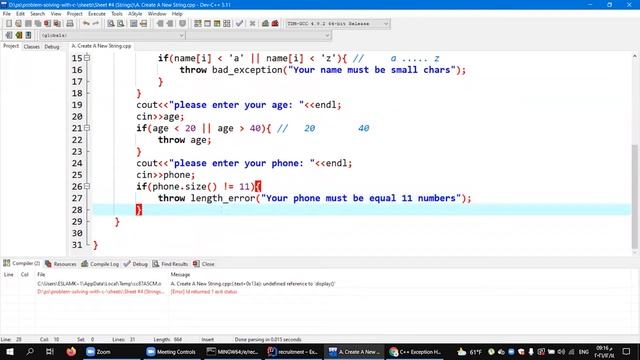Open the Tools menu

[x=117, y=13]
